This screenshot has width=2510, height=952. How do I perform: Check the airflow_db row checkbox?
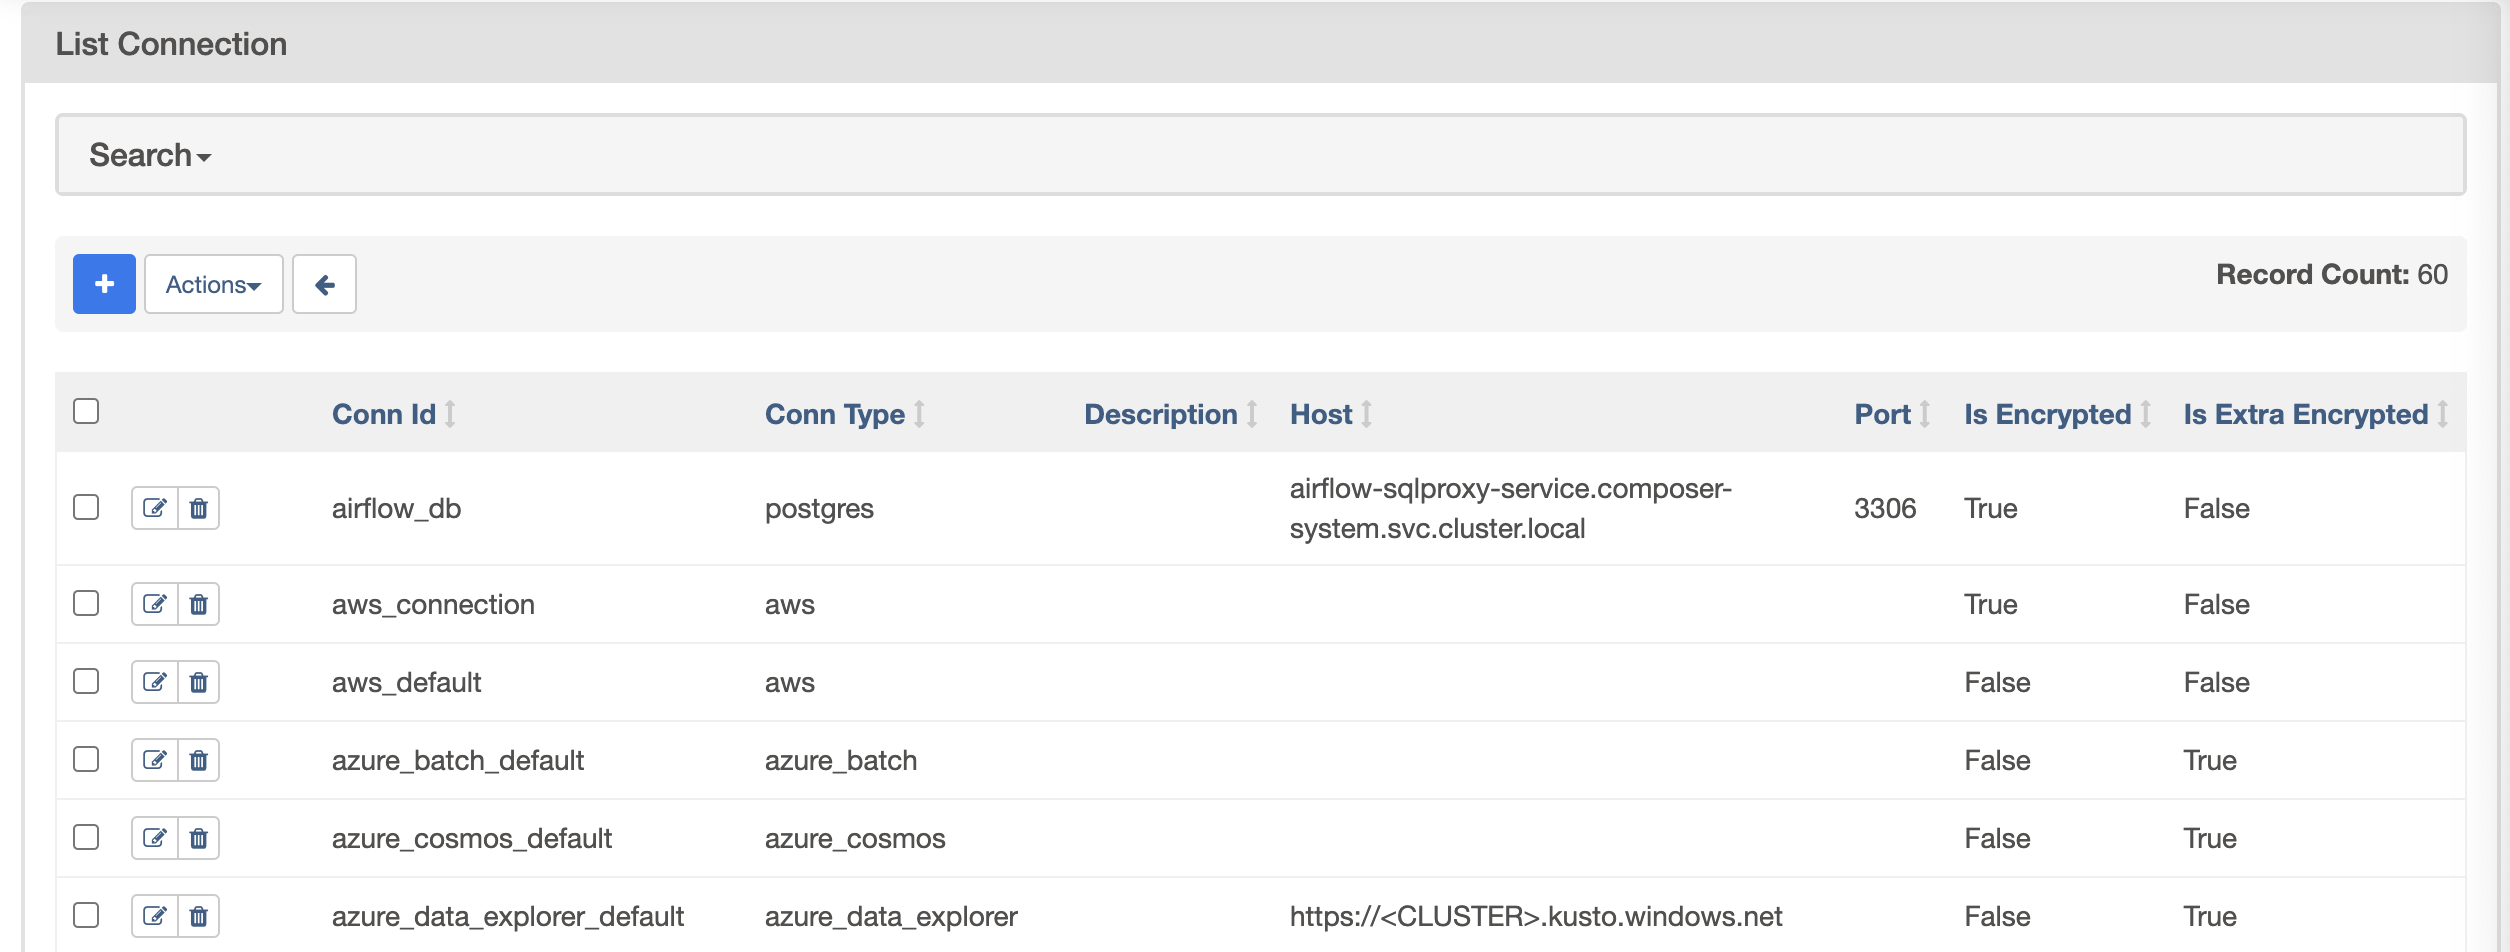tap(86, 507)
